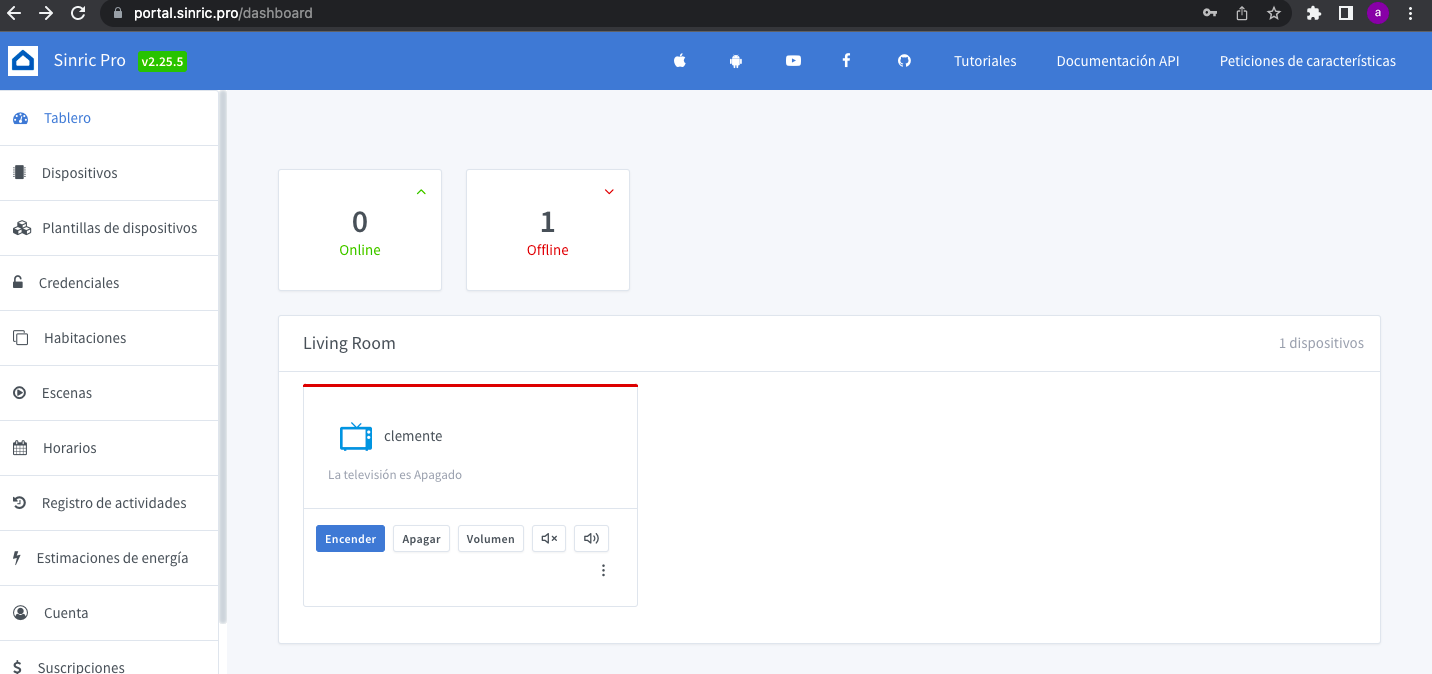Click the browser address bar URL

[x=223, y=13]
